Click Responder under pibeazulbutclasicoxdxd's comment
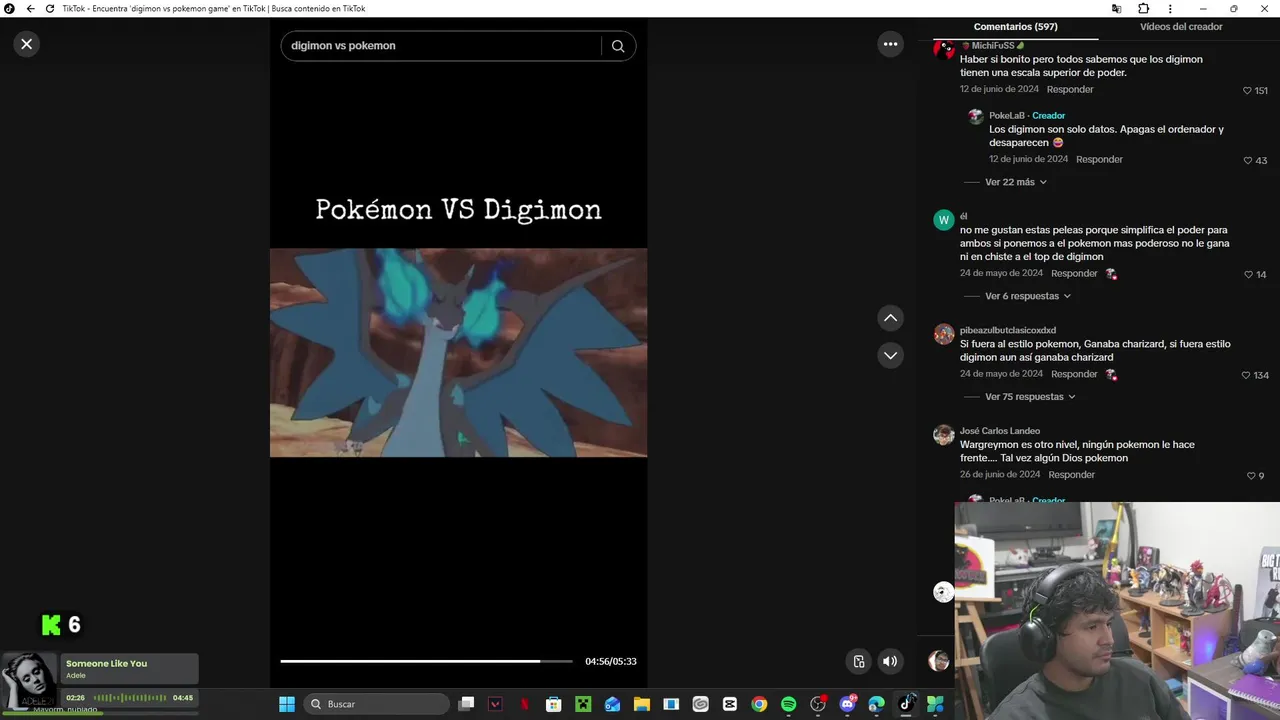 pos(1074,374)
